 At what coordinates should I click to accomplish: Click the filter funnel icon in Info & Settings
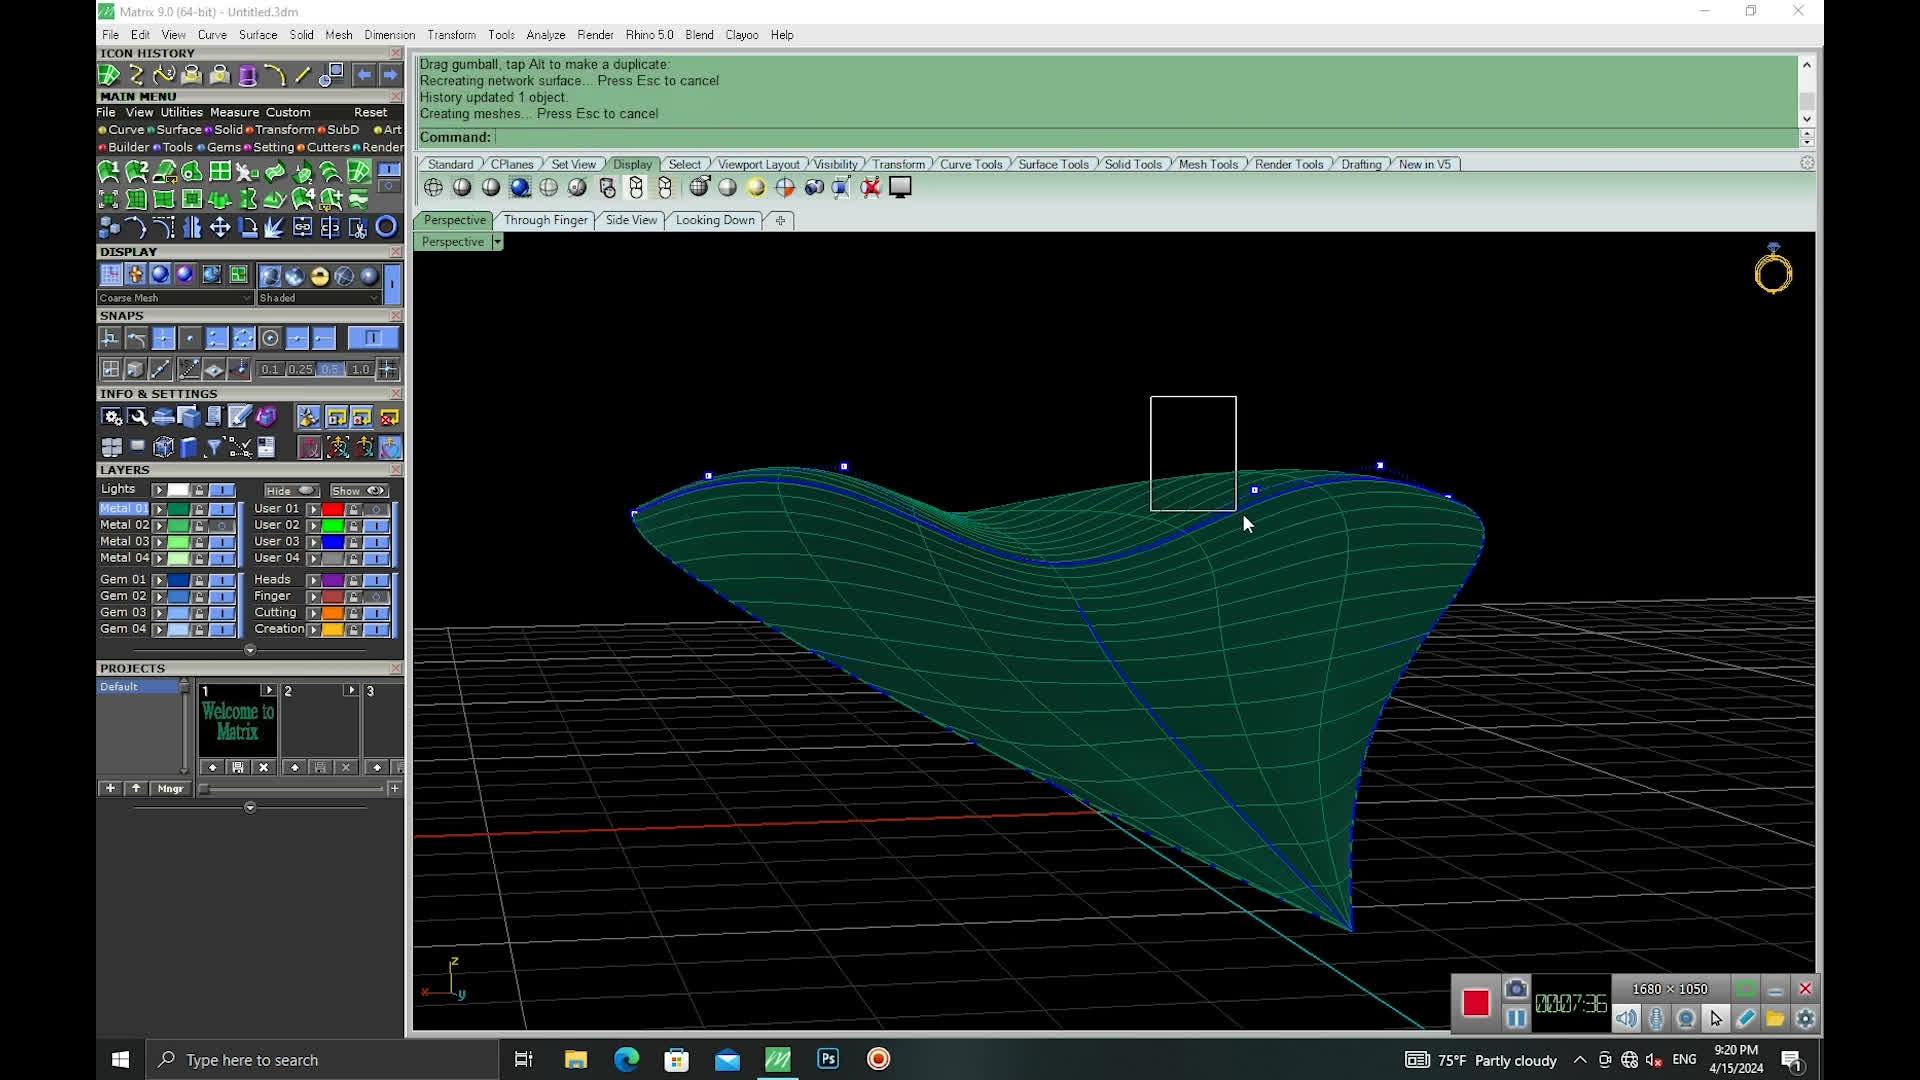coord(213,447)
